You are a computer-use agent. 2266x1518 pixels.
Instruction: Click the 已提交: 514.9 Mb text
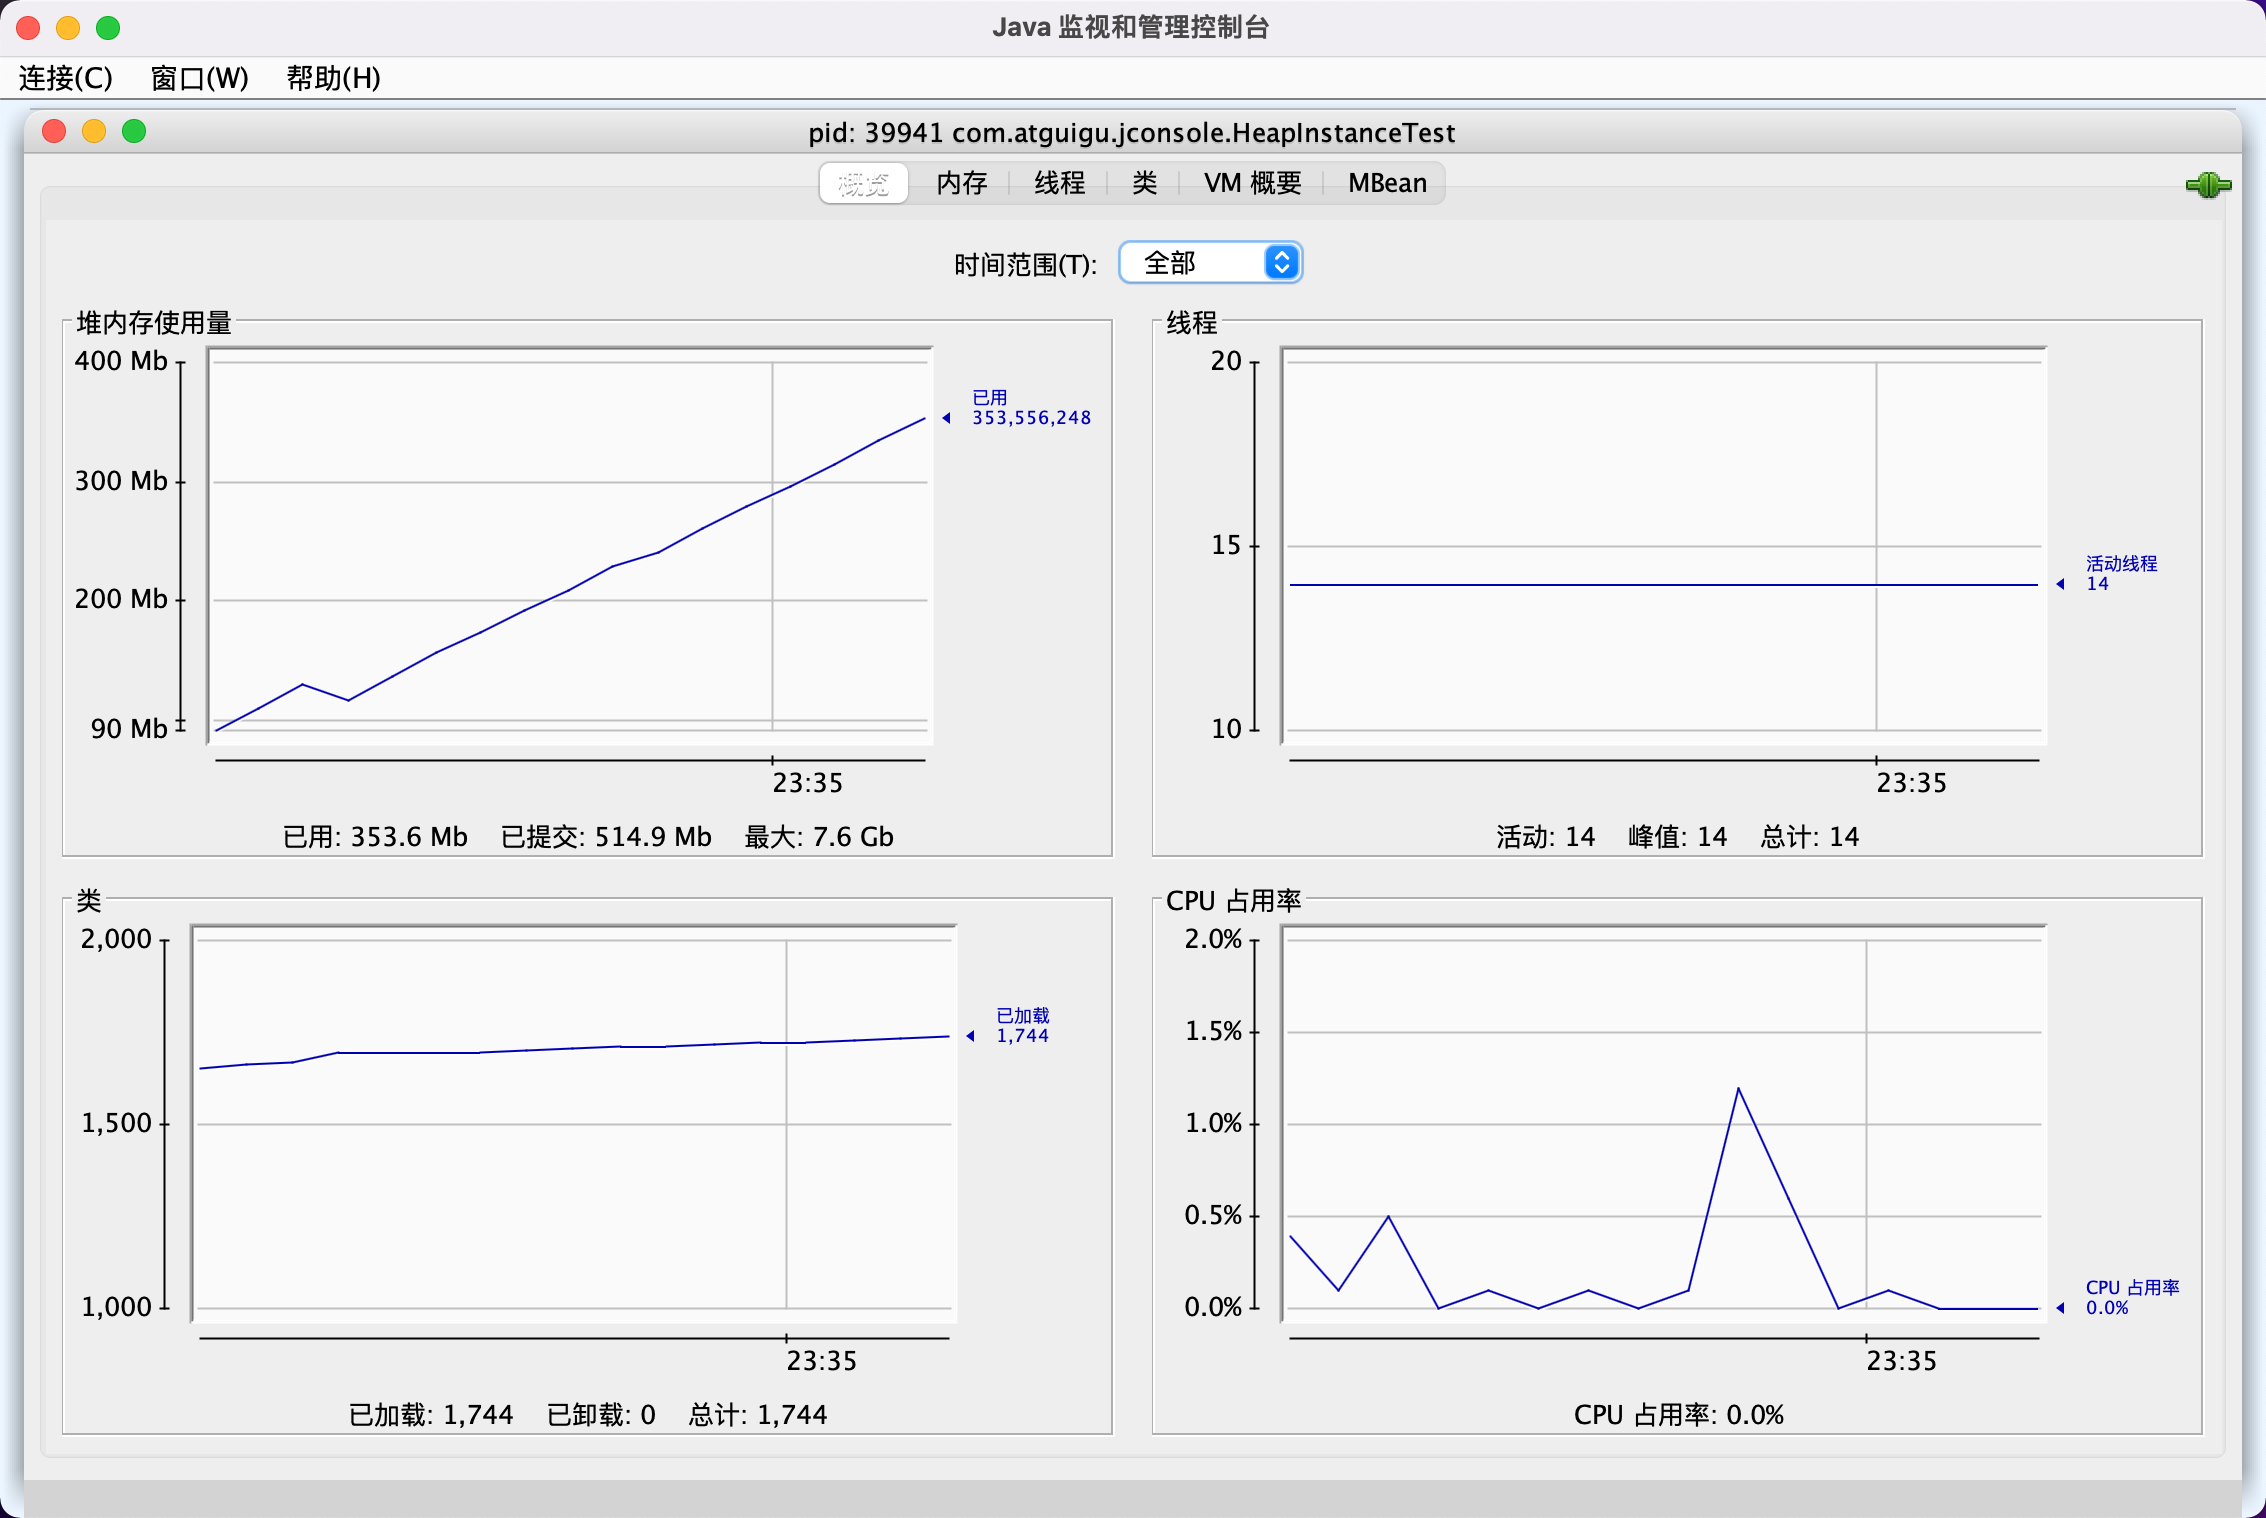point(606,837)
